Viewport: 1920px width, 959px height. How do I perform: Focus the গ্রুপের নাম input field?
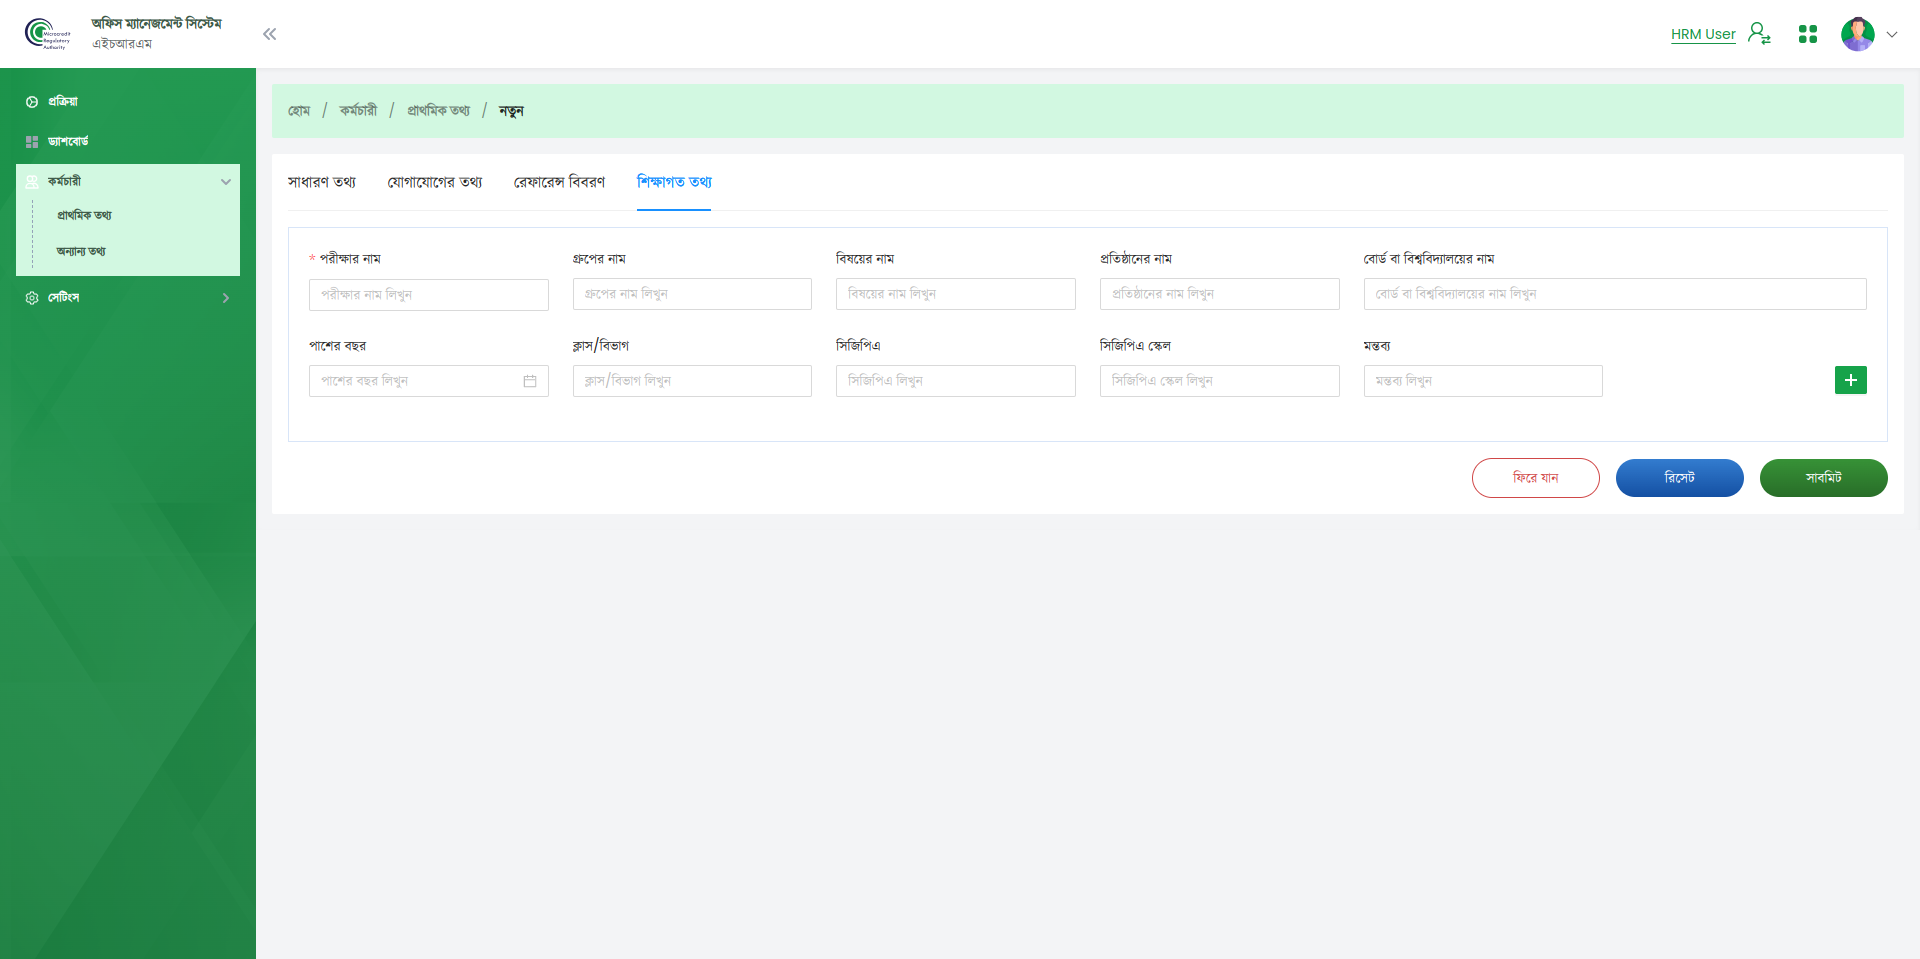pyautogui.click(x=692, y=294)
